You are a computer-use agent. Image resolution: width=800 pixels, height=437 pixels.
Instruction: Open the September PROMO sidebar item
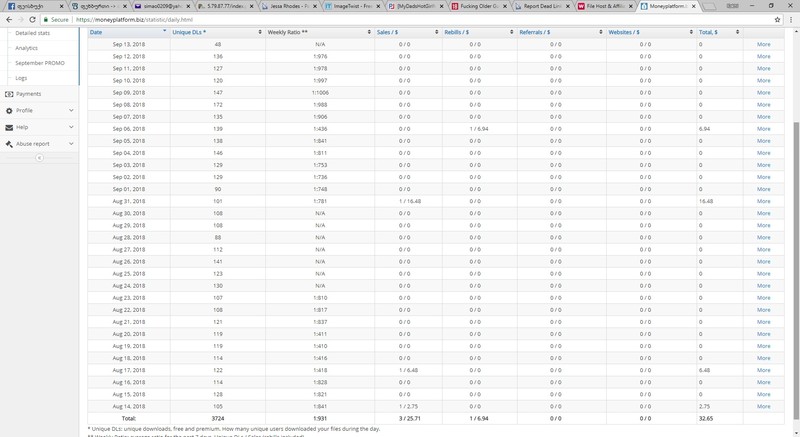(x=38, y=63)
